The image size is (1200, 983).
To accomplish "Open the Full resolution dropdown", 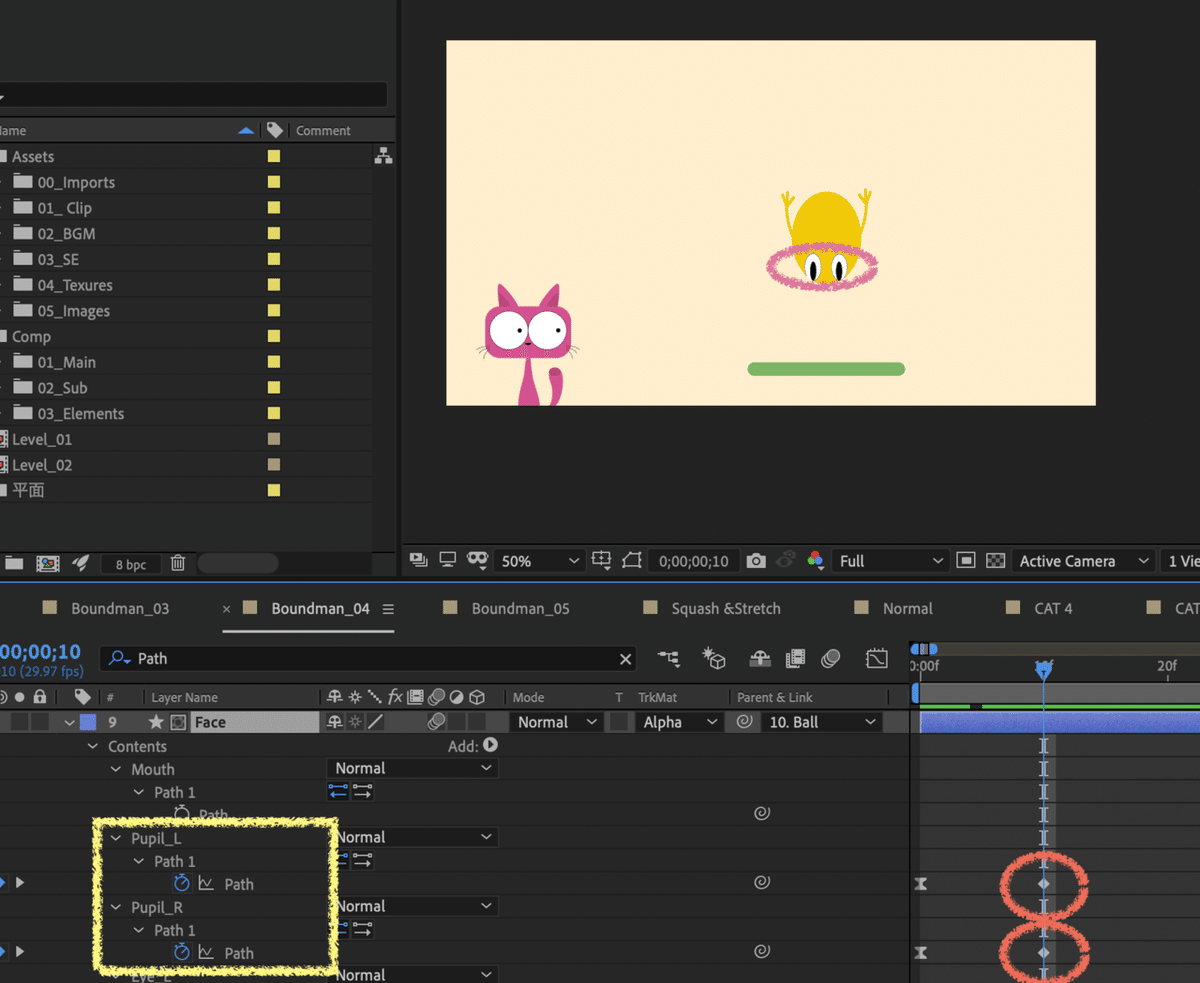I will click(890, 561).
